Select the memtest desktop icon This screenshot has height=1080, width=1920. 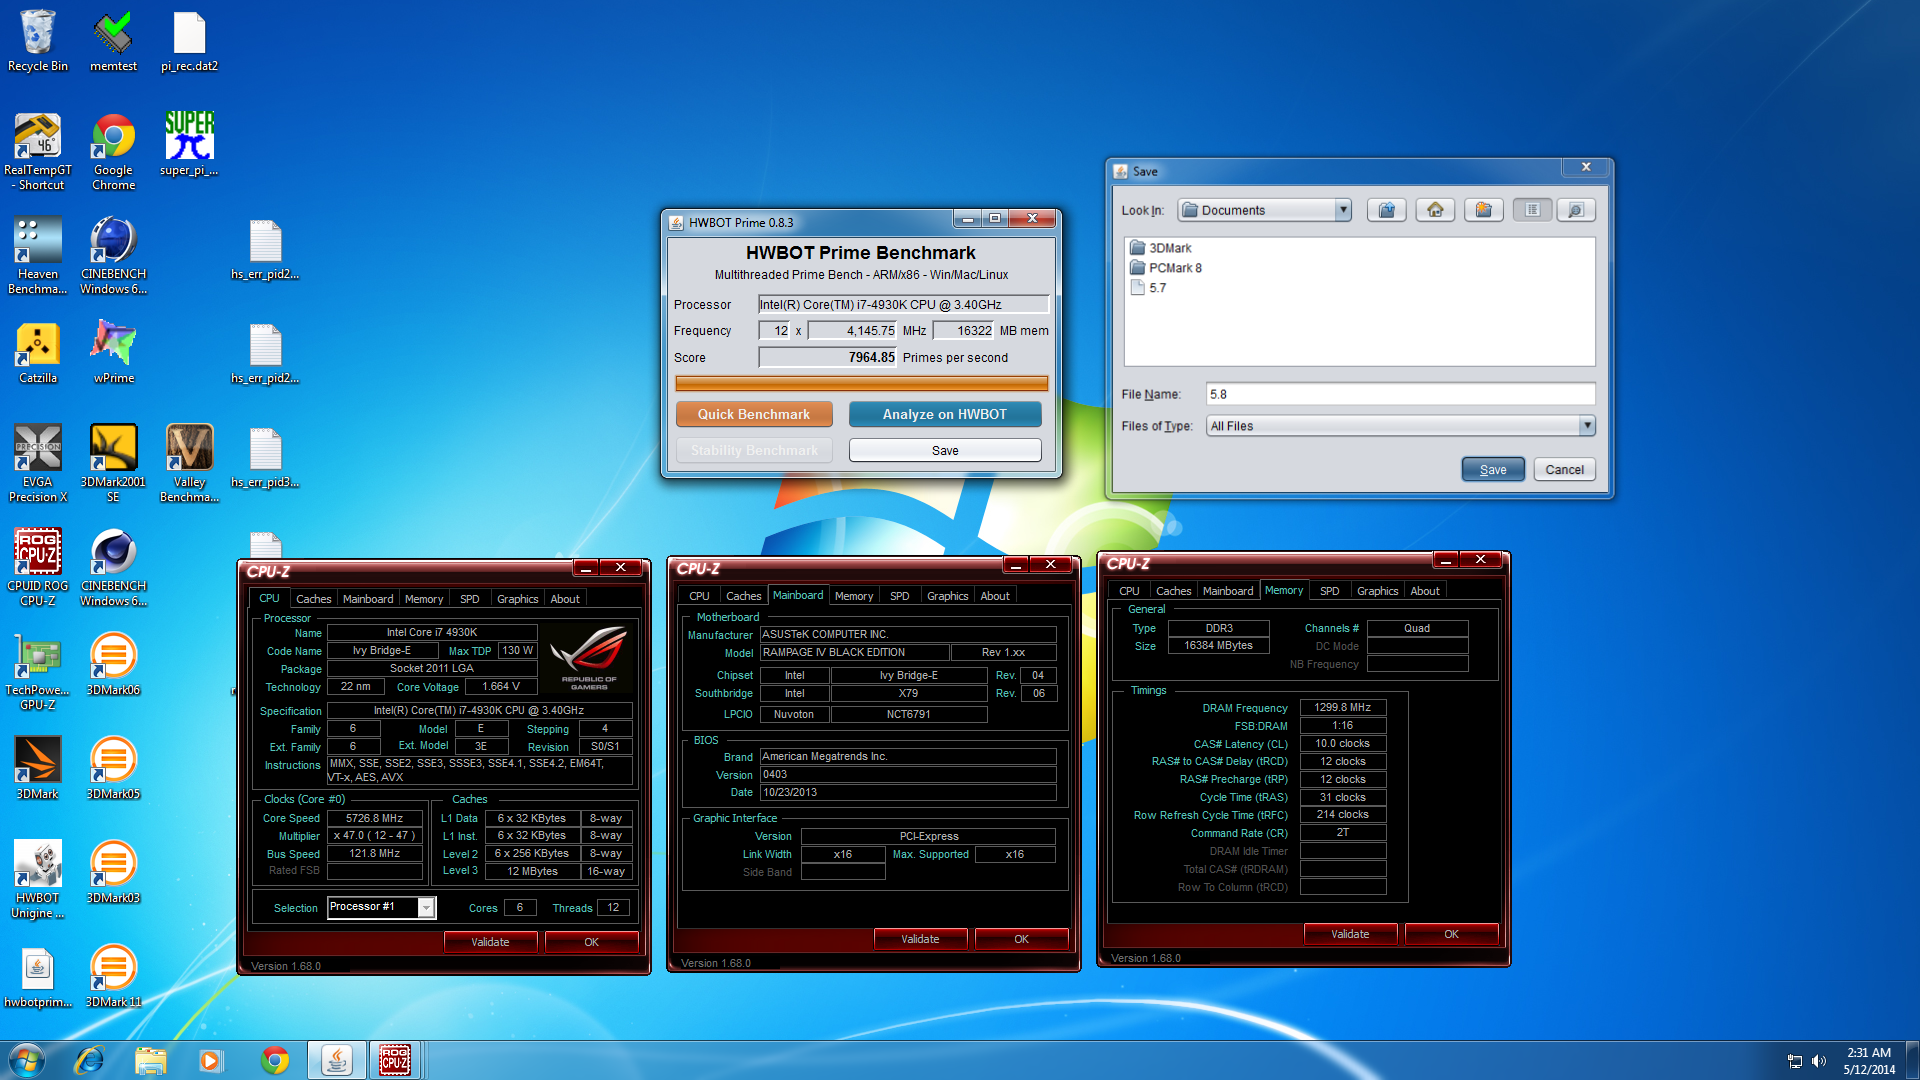coord(113,41)
